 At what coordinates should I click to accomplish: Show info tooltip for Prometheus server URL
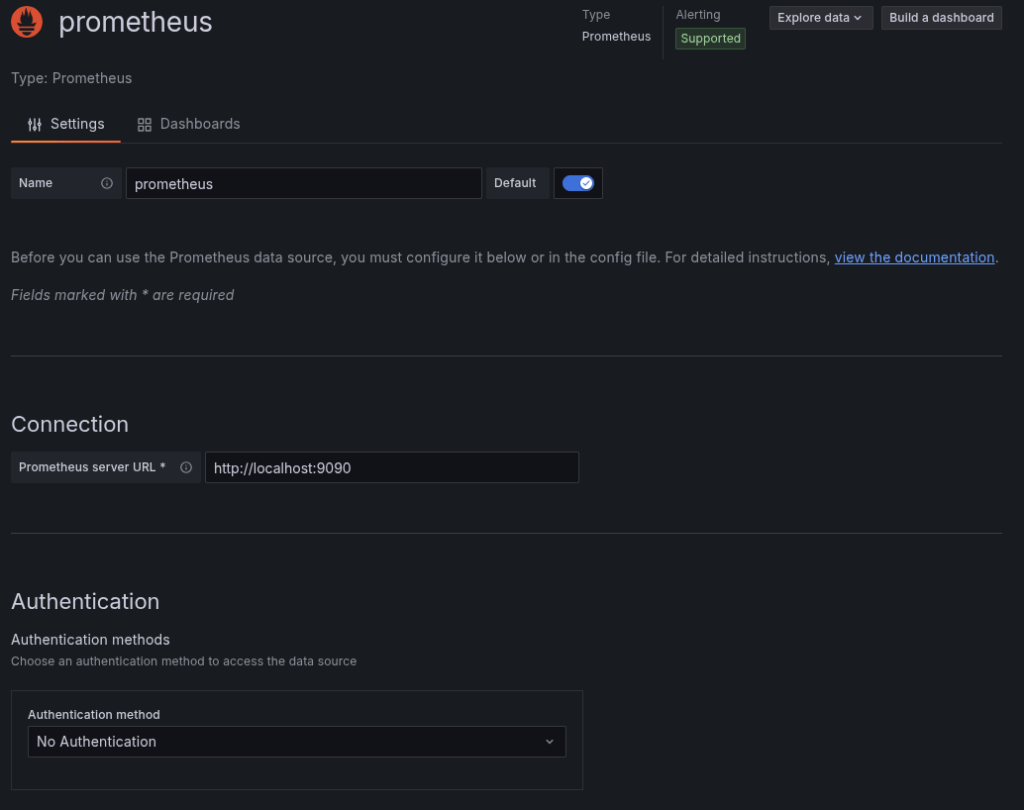(x=186, y=467)
